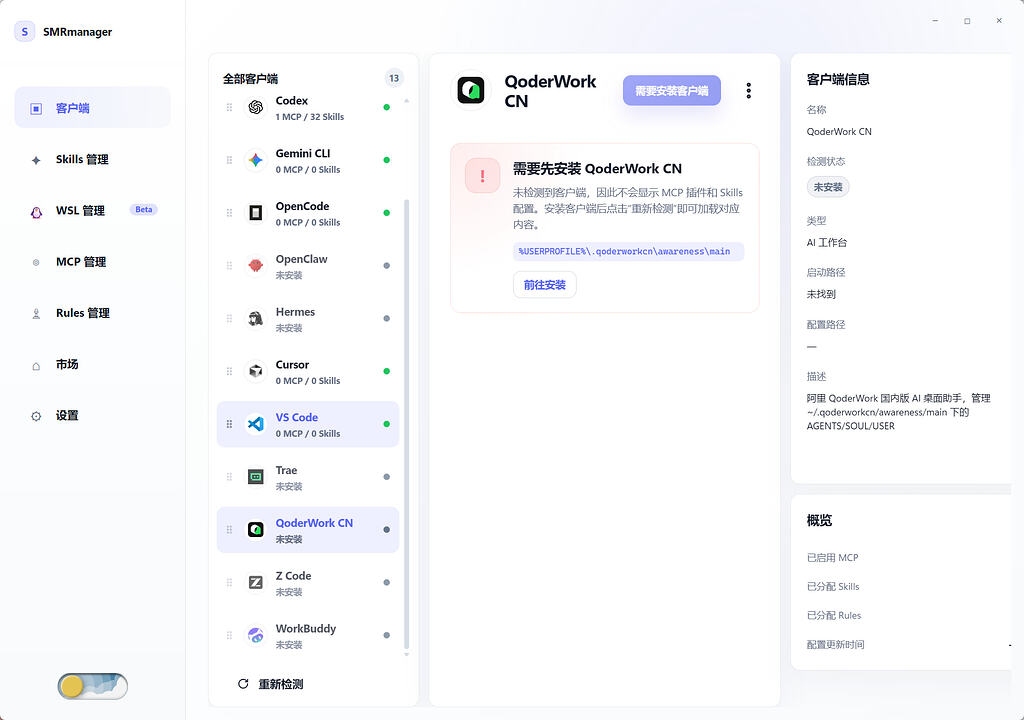Screen dimensions: 1024x720
Task: Click the client list scrollbar
Action: (x=407, y=423)
